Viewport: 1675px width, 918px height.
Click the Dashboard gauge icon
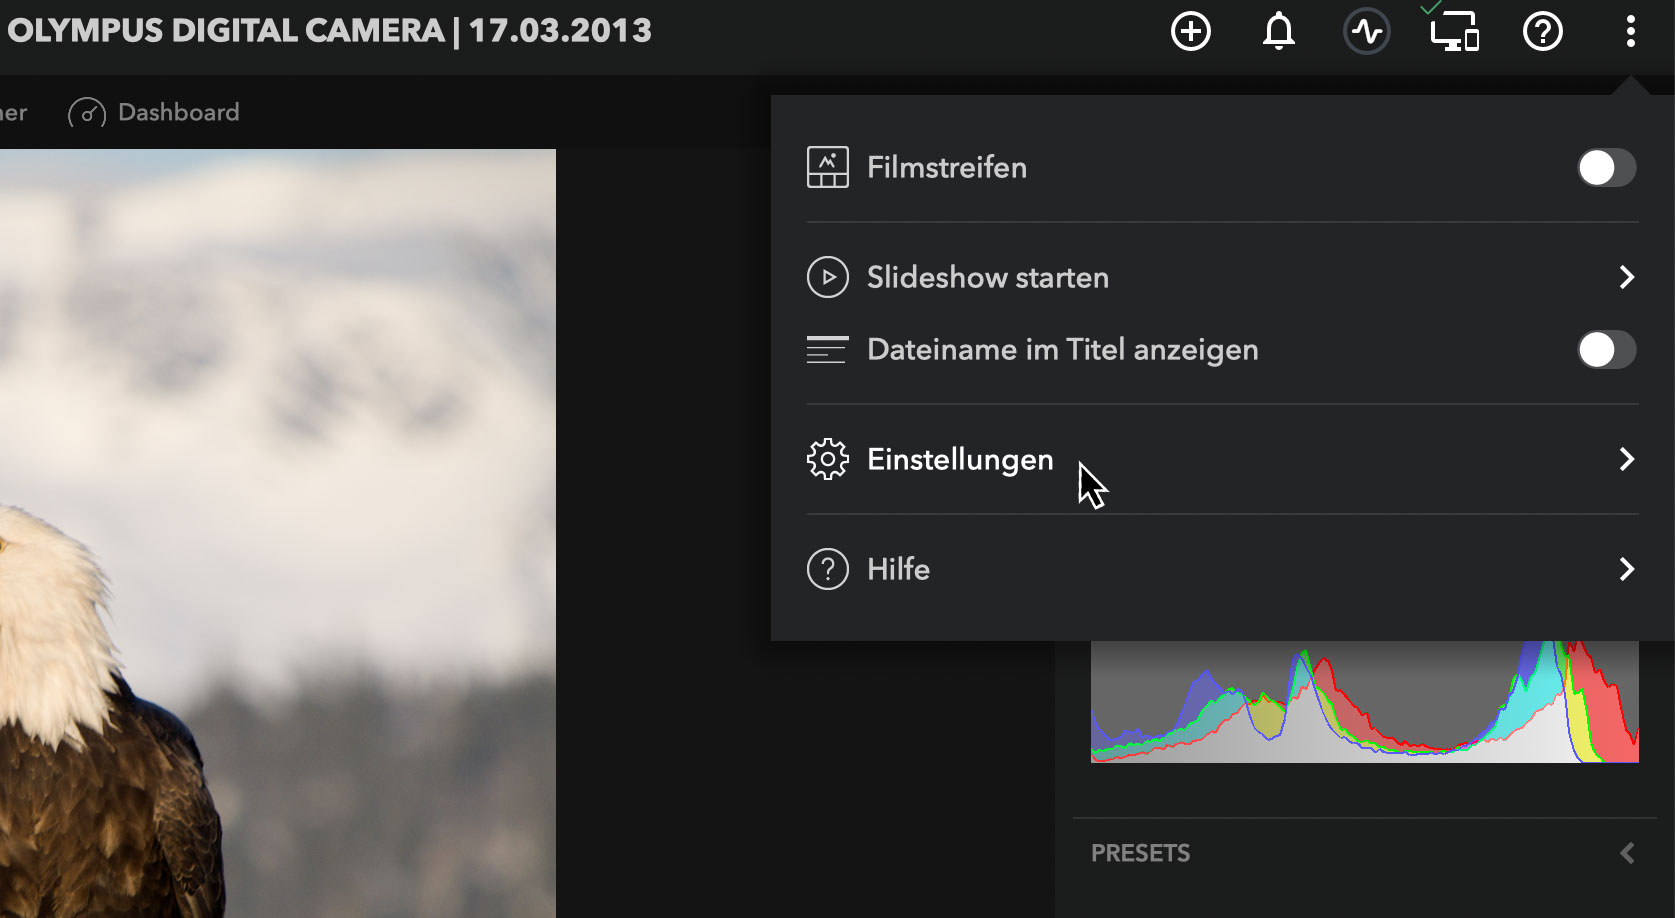pyautogui.click(x=87, y=113)
